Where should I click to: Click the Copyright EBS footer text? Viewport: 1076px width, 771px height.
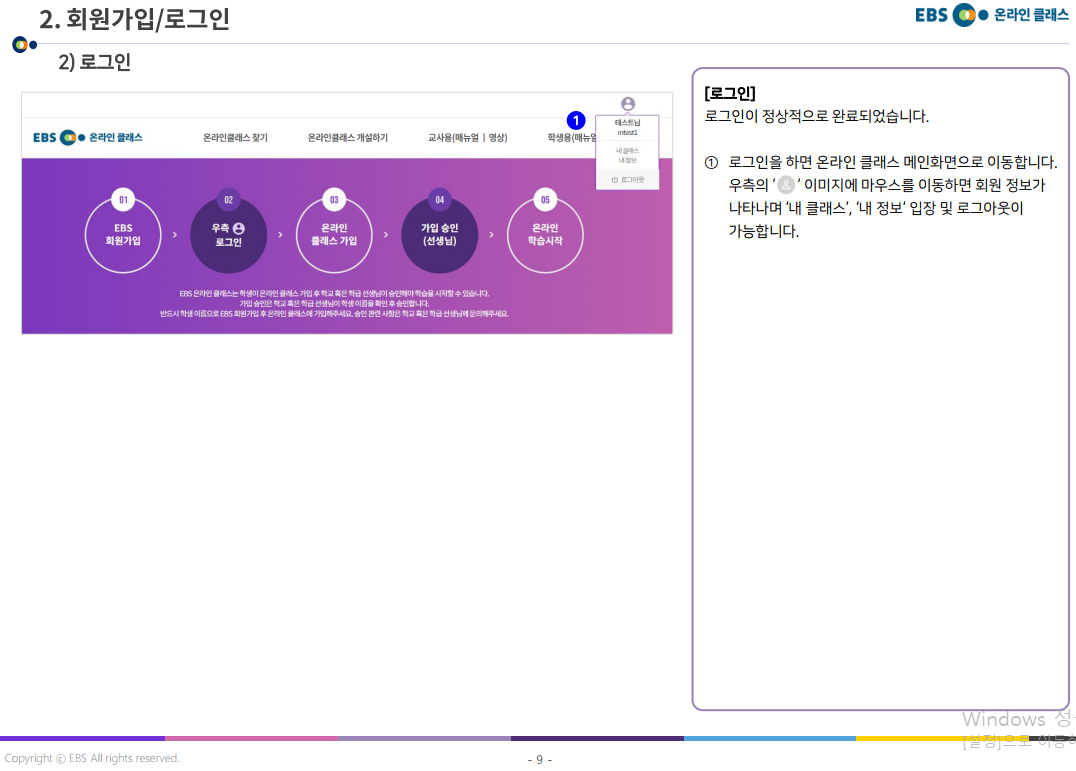(92, 758)
